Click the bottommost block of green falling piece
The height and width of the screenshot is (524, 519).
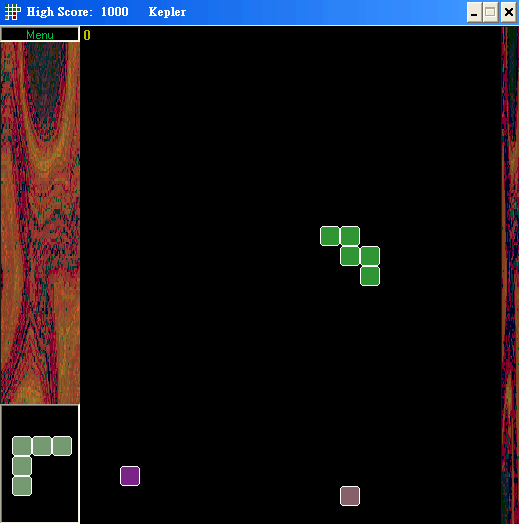coord(370,276)
